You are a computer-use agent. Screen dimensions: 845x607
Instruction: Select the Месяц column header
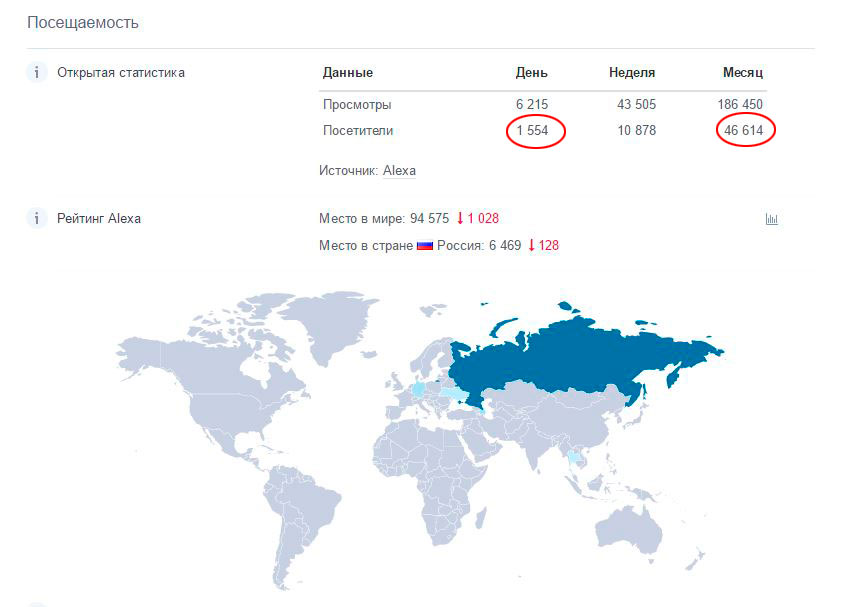[x=743, y=72]
